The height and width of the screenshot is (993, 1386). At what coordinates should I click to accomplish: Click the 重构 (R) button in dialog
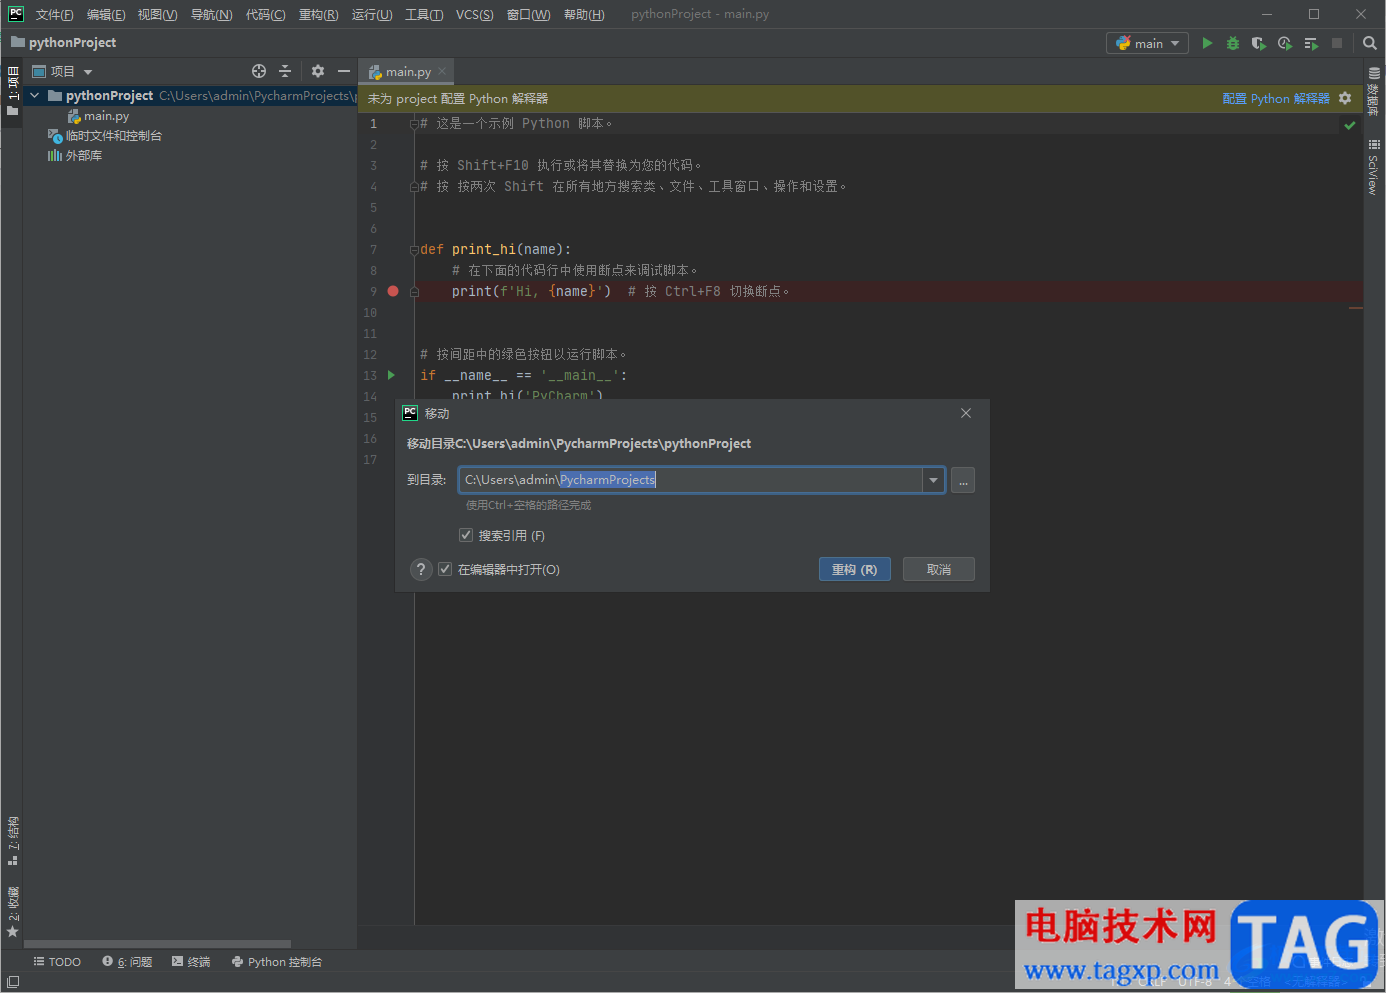point(854,569)
